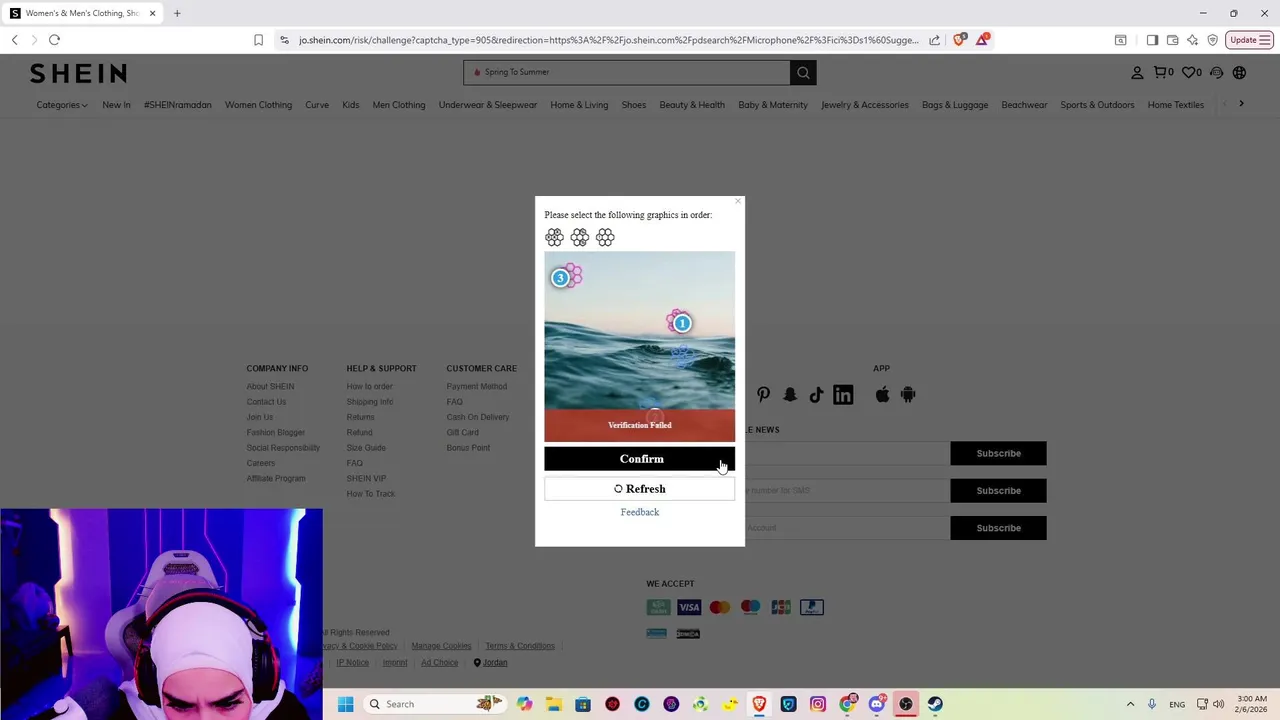1280x720 pixels.
Task: Open the Terms & Conditions link
Action: [x=520, y=646]
